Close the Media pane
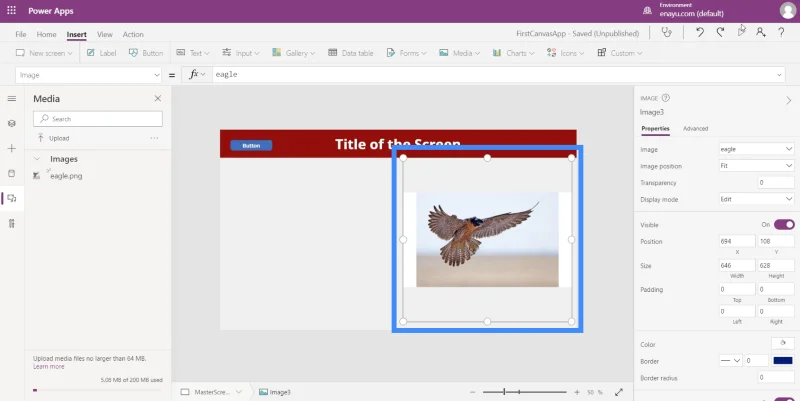This screenshot has height=401, width=800. [158, 98]
